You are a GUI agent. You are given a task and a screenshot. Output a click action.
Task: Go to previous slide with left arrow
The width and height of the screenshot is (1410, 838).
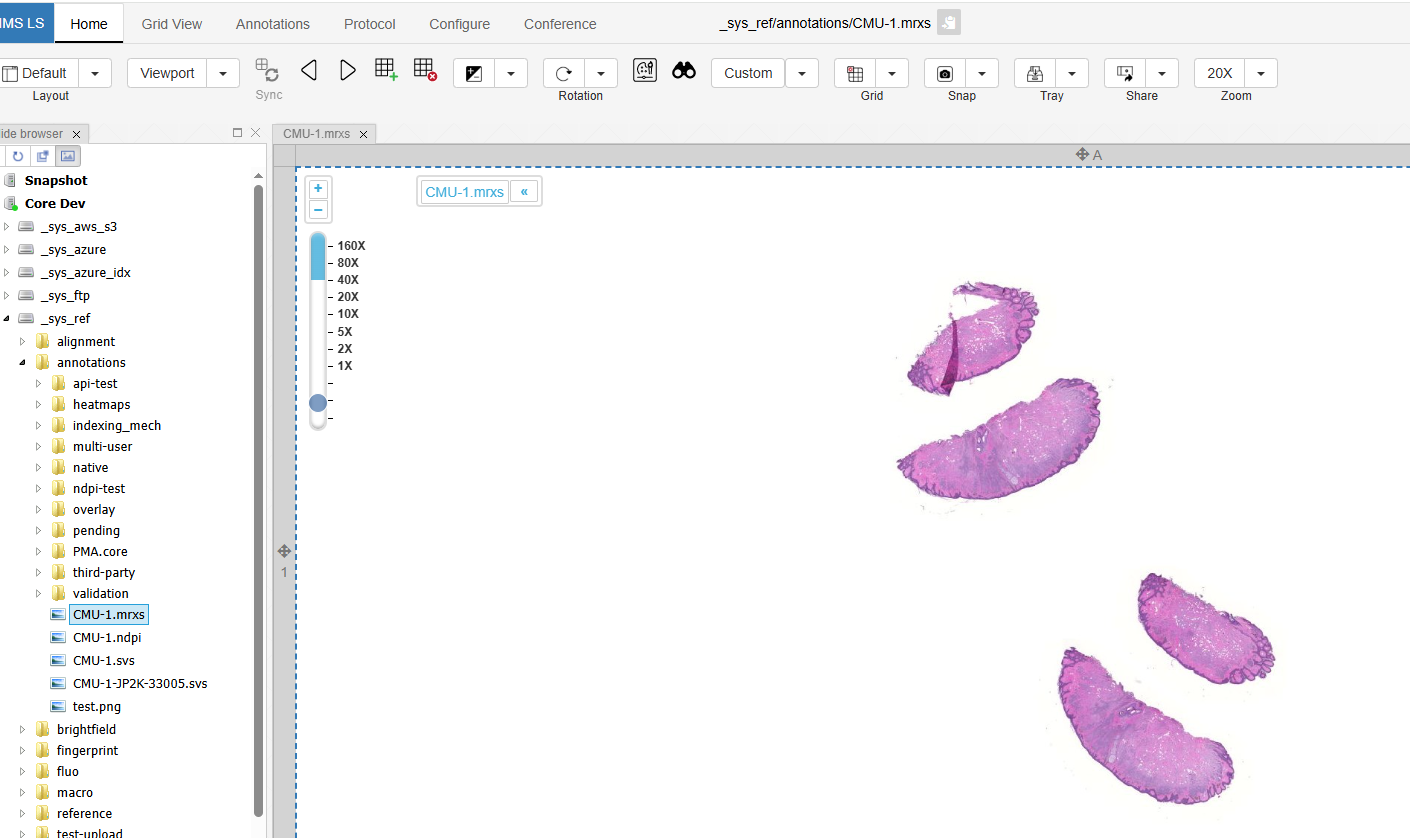pos(309,71)
